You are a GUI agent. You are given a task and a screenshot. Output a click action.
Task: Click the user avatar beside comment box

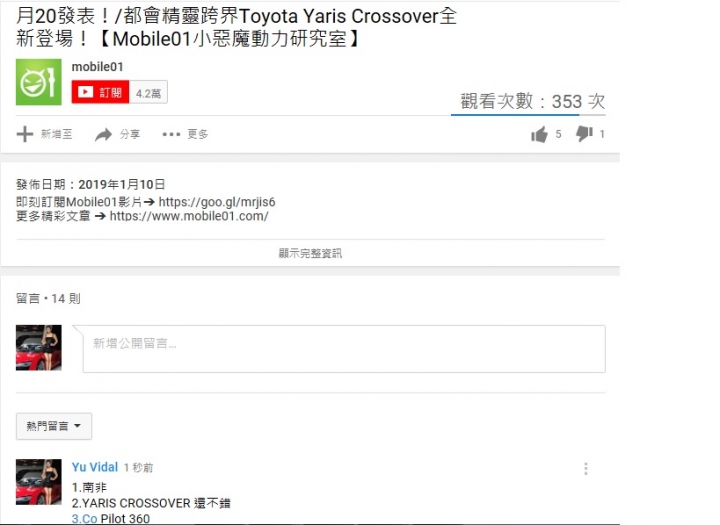point(39,348)
